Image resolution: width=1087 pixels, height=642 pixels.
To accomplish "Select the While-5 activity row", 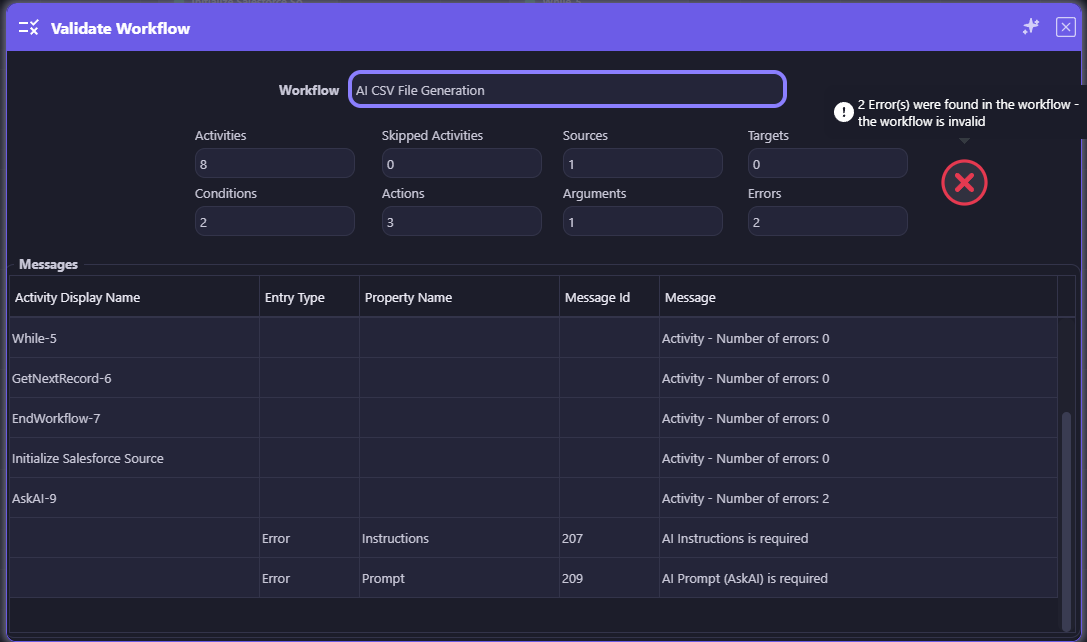I will click(533, 338).
